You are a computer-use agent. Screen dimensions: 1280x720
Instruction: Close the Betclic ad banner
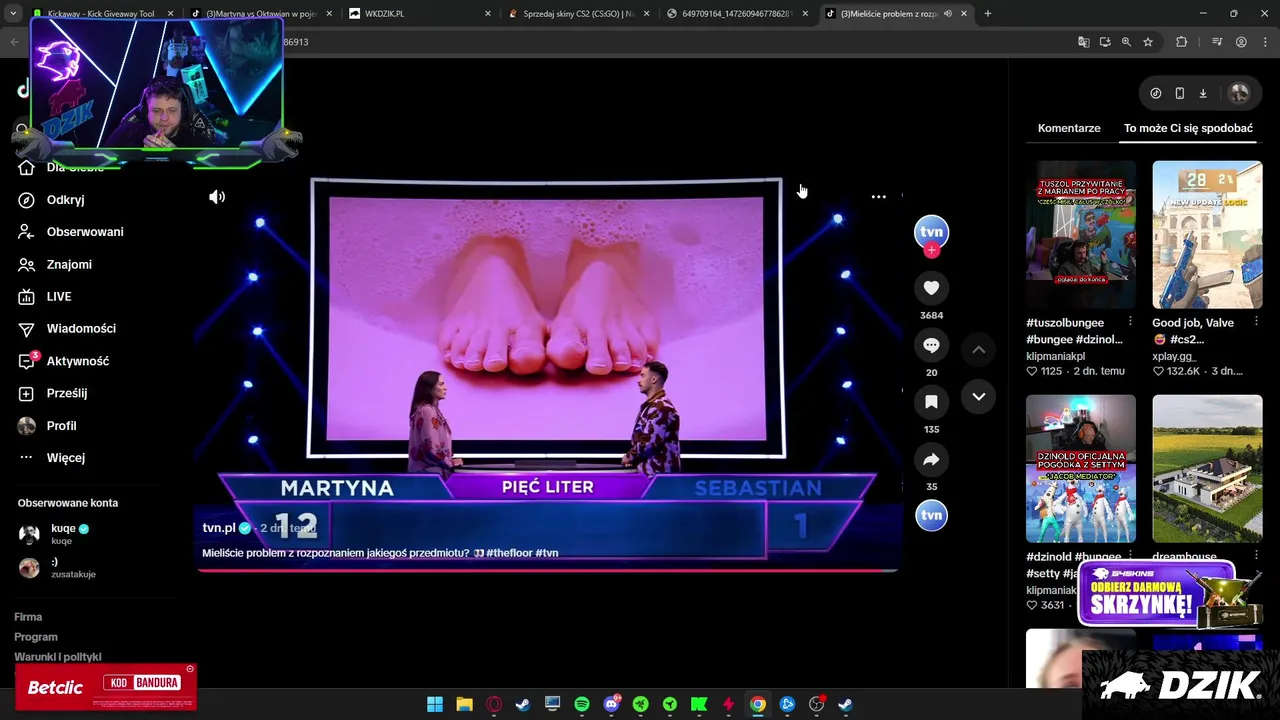[x=190, y=669]
